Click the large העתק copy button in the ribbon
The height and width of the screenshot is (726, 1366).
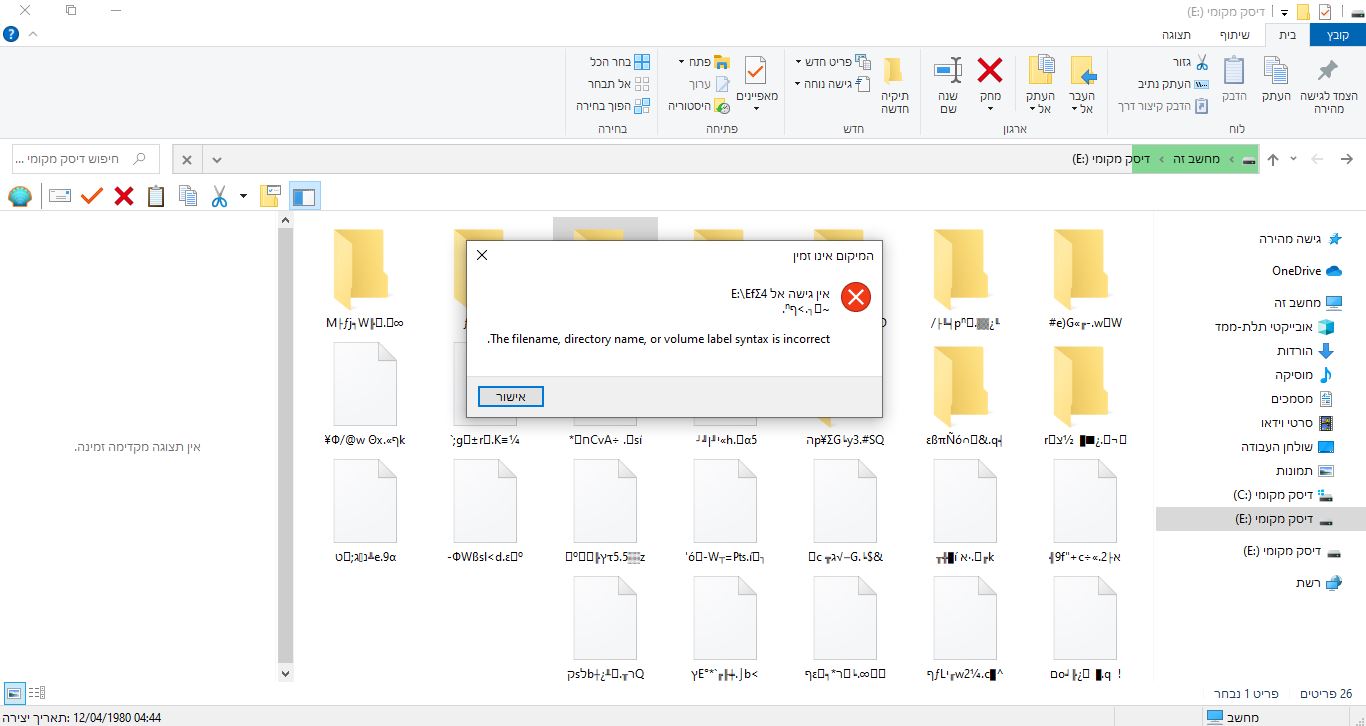coord(1276,79)
